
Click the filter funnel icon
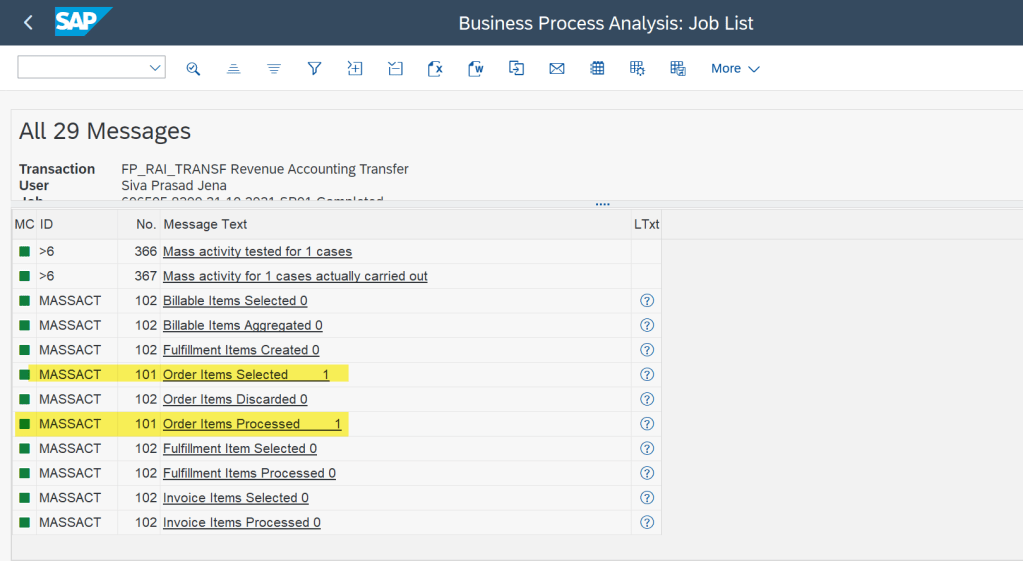(314, 68)
